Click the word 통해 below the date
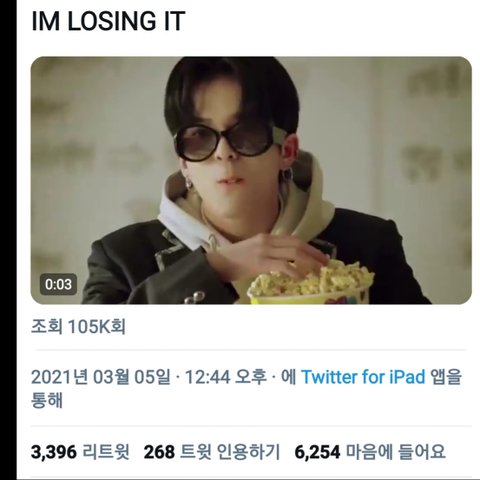This screenshot has width=480, height=480. (47, 400)
